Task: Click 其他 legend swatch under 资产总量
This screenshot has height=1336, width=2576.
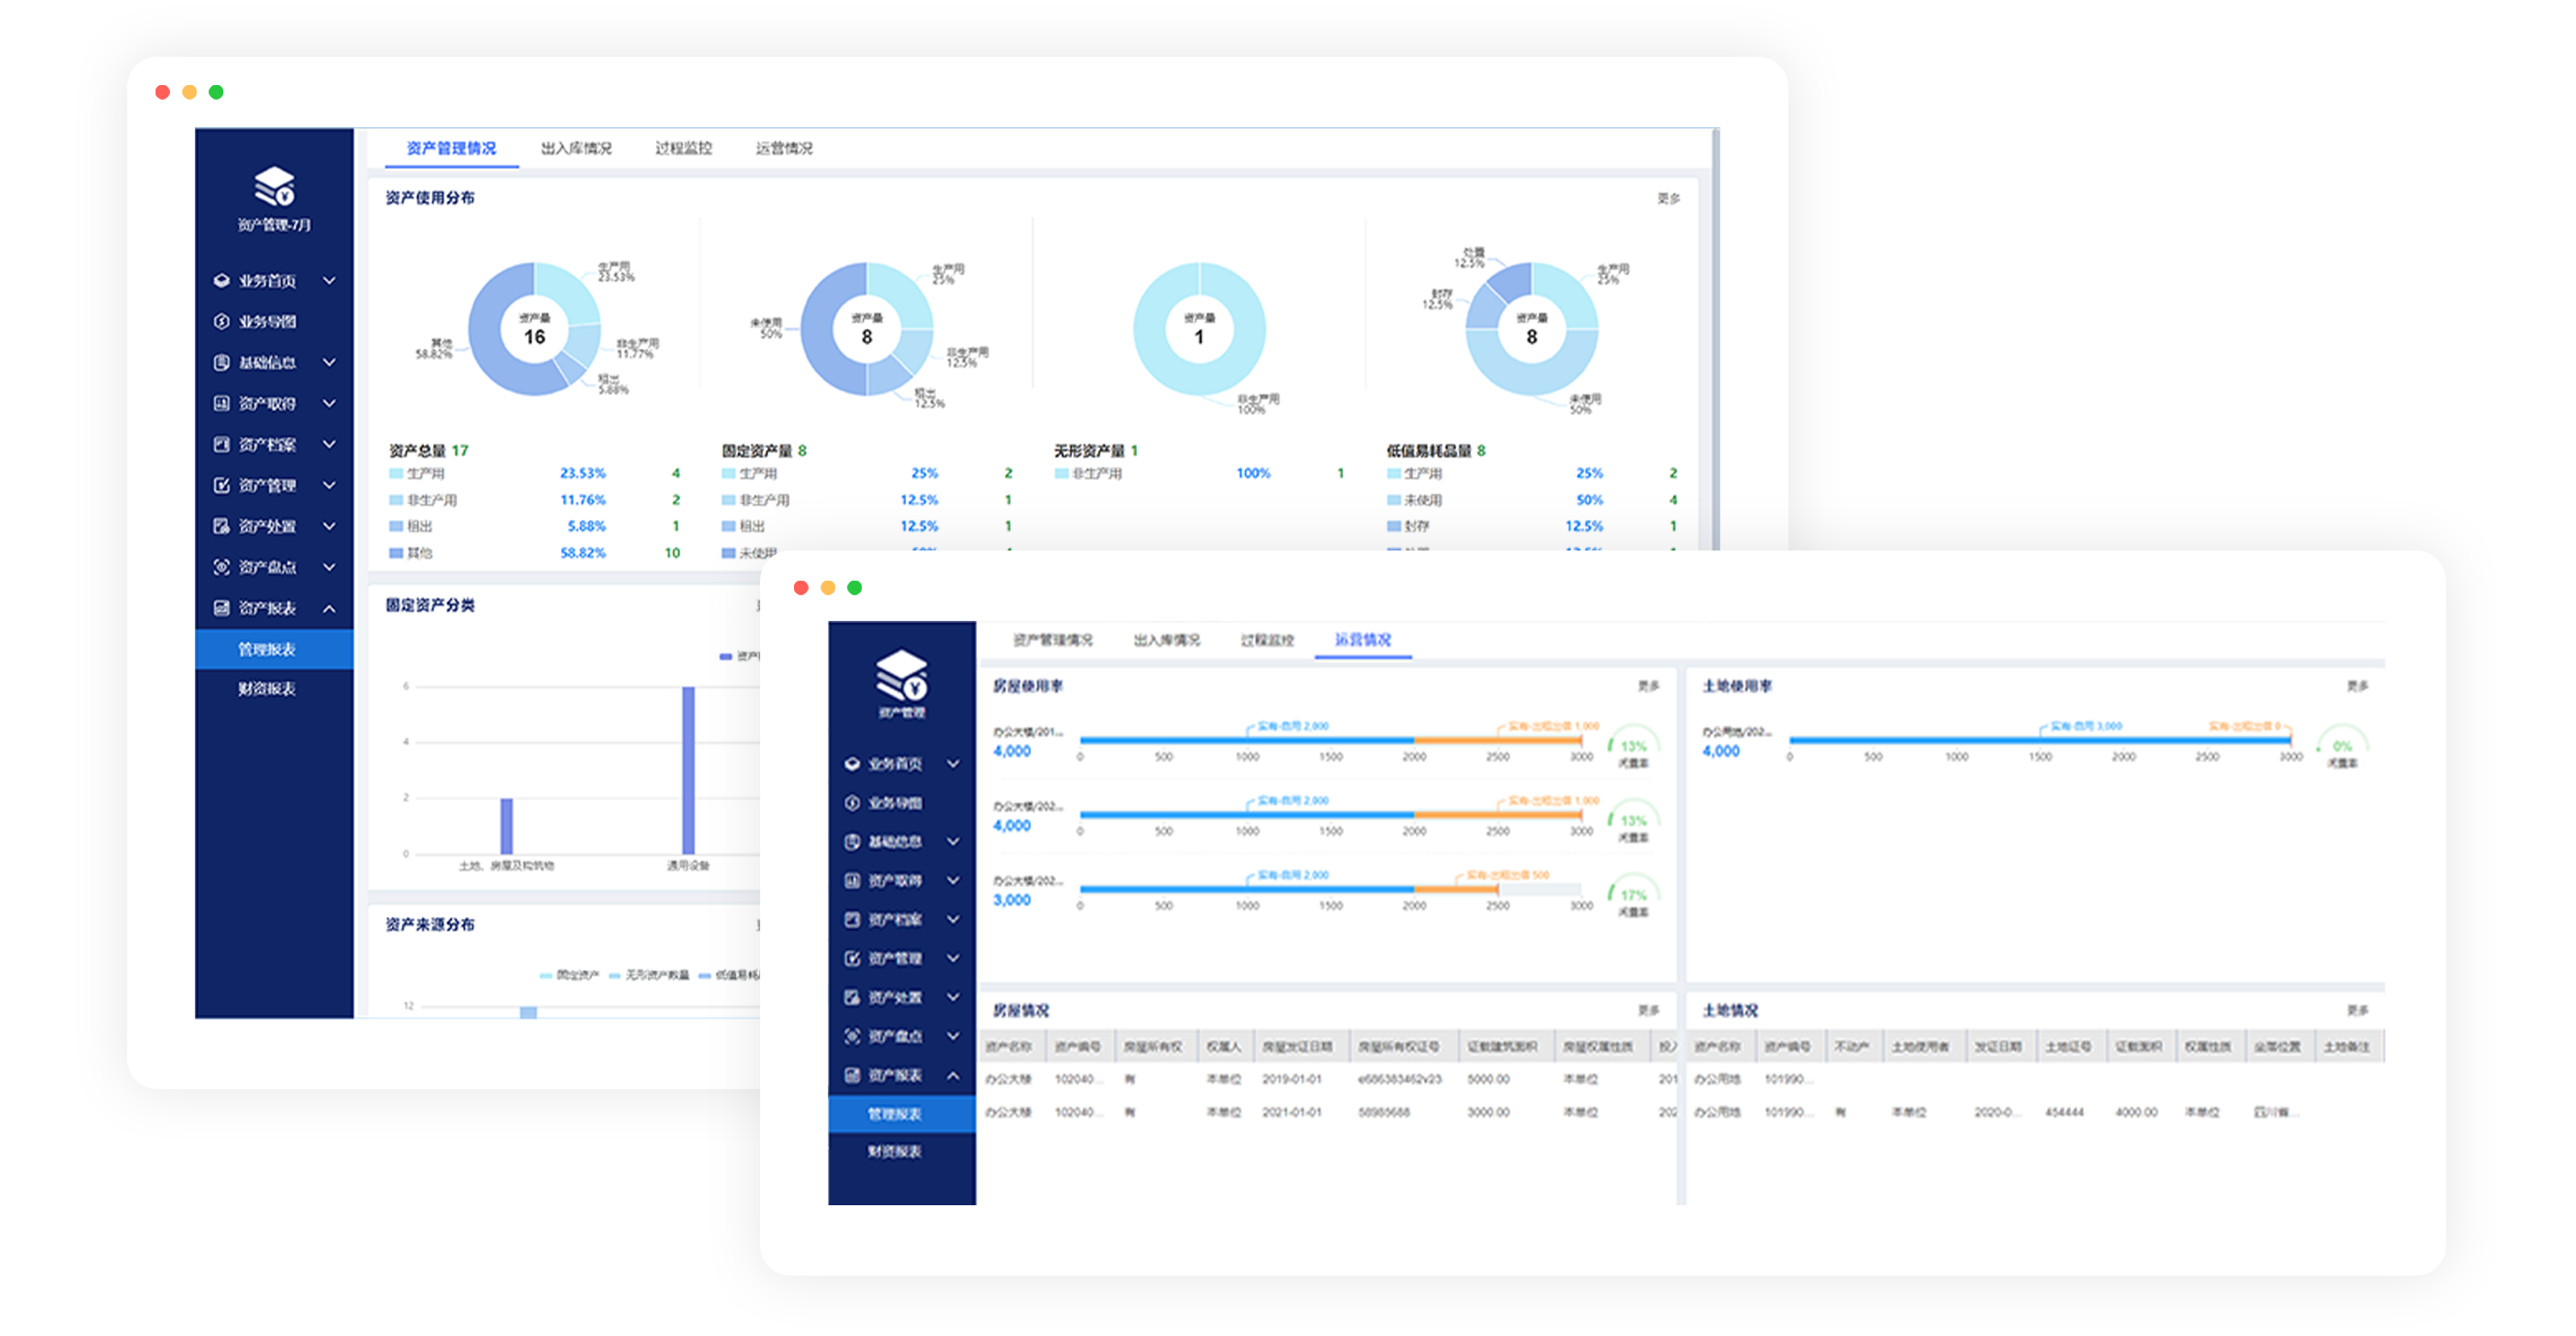Action: click(x=396, y=553)
